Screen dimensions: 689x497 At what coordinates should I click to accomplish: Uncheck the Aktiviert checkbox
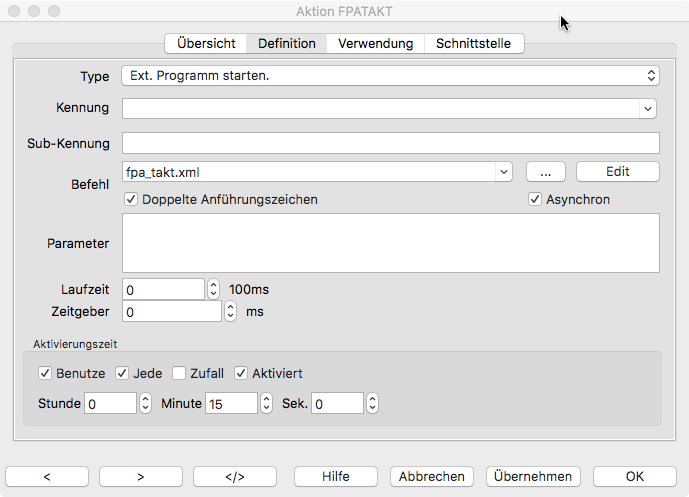(x=241, y=373)
